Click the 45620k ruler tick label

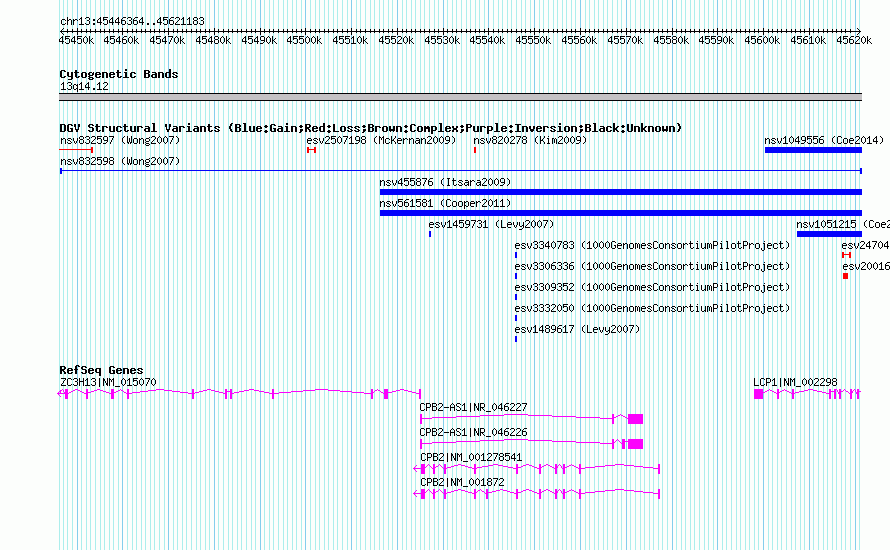point(854,41)
